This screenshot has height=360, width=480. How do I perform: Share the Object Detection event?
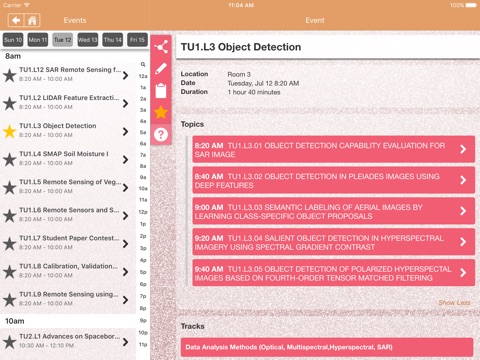coord(161,47)
